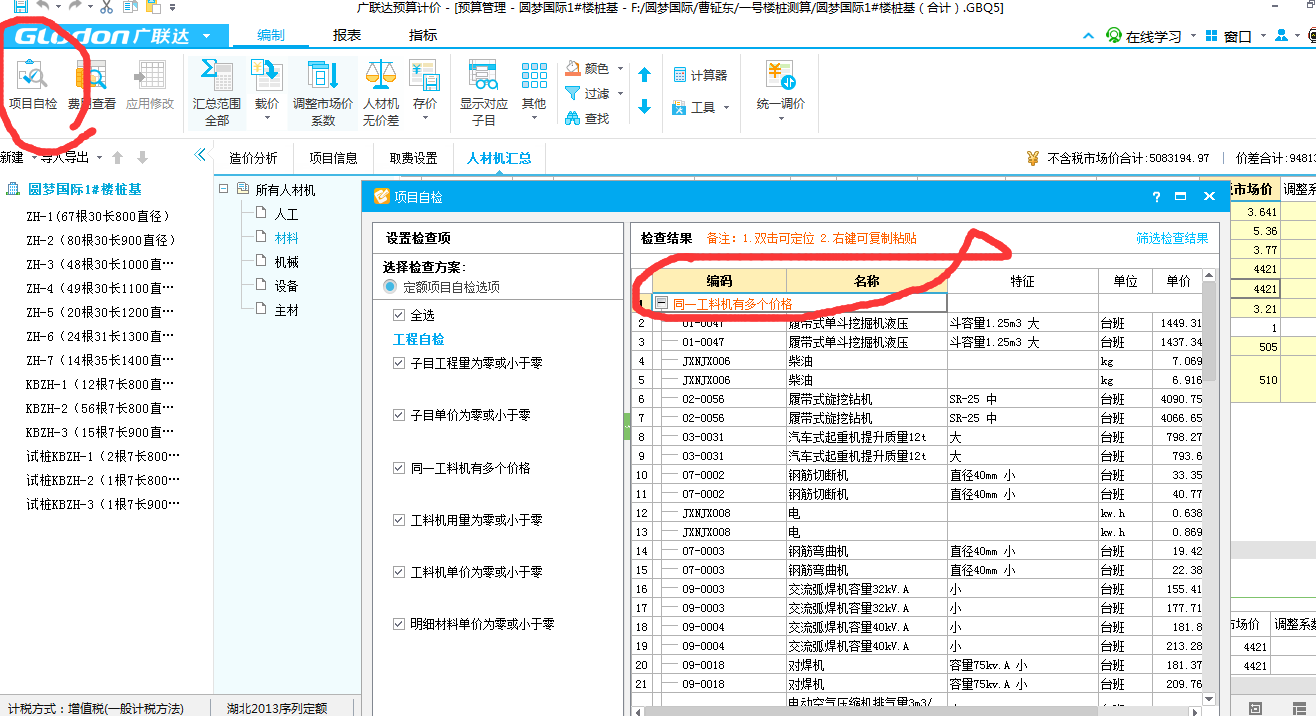The image size is (1316, 716).
Task: Select 定额项目自检选项 radio button
Action: (390, 287)
